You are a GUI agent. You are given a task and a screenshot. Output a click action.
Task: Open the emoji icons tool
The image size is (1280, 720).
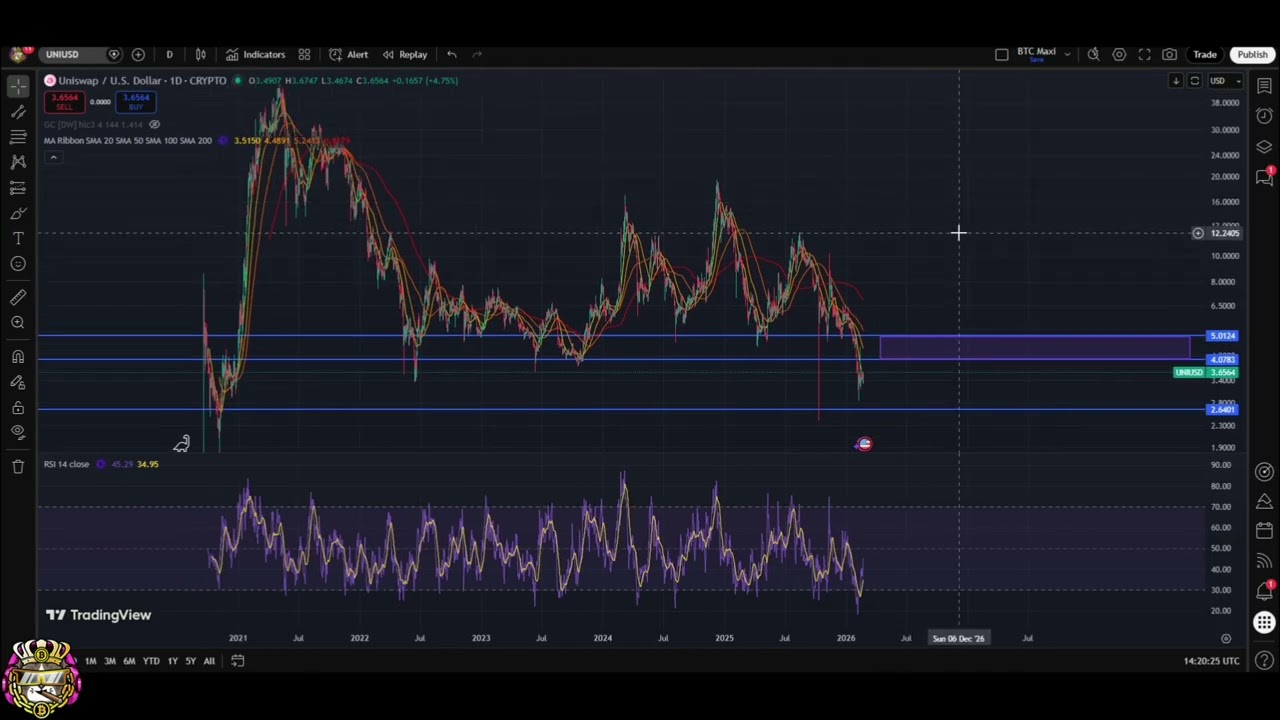click(x=18, y=264)
